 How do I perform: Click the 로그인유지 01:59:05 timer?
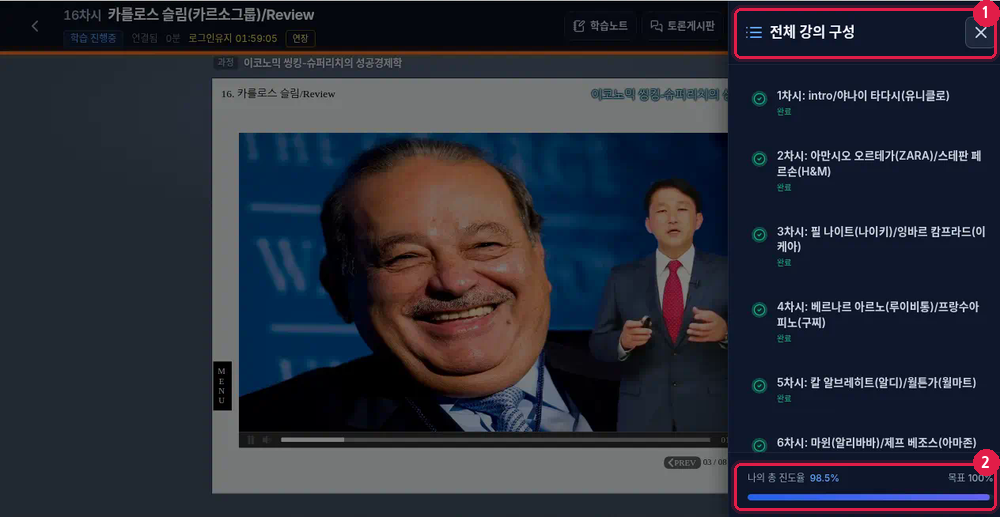coord(233,38)
